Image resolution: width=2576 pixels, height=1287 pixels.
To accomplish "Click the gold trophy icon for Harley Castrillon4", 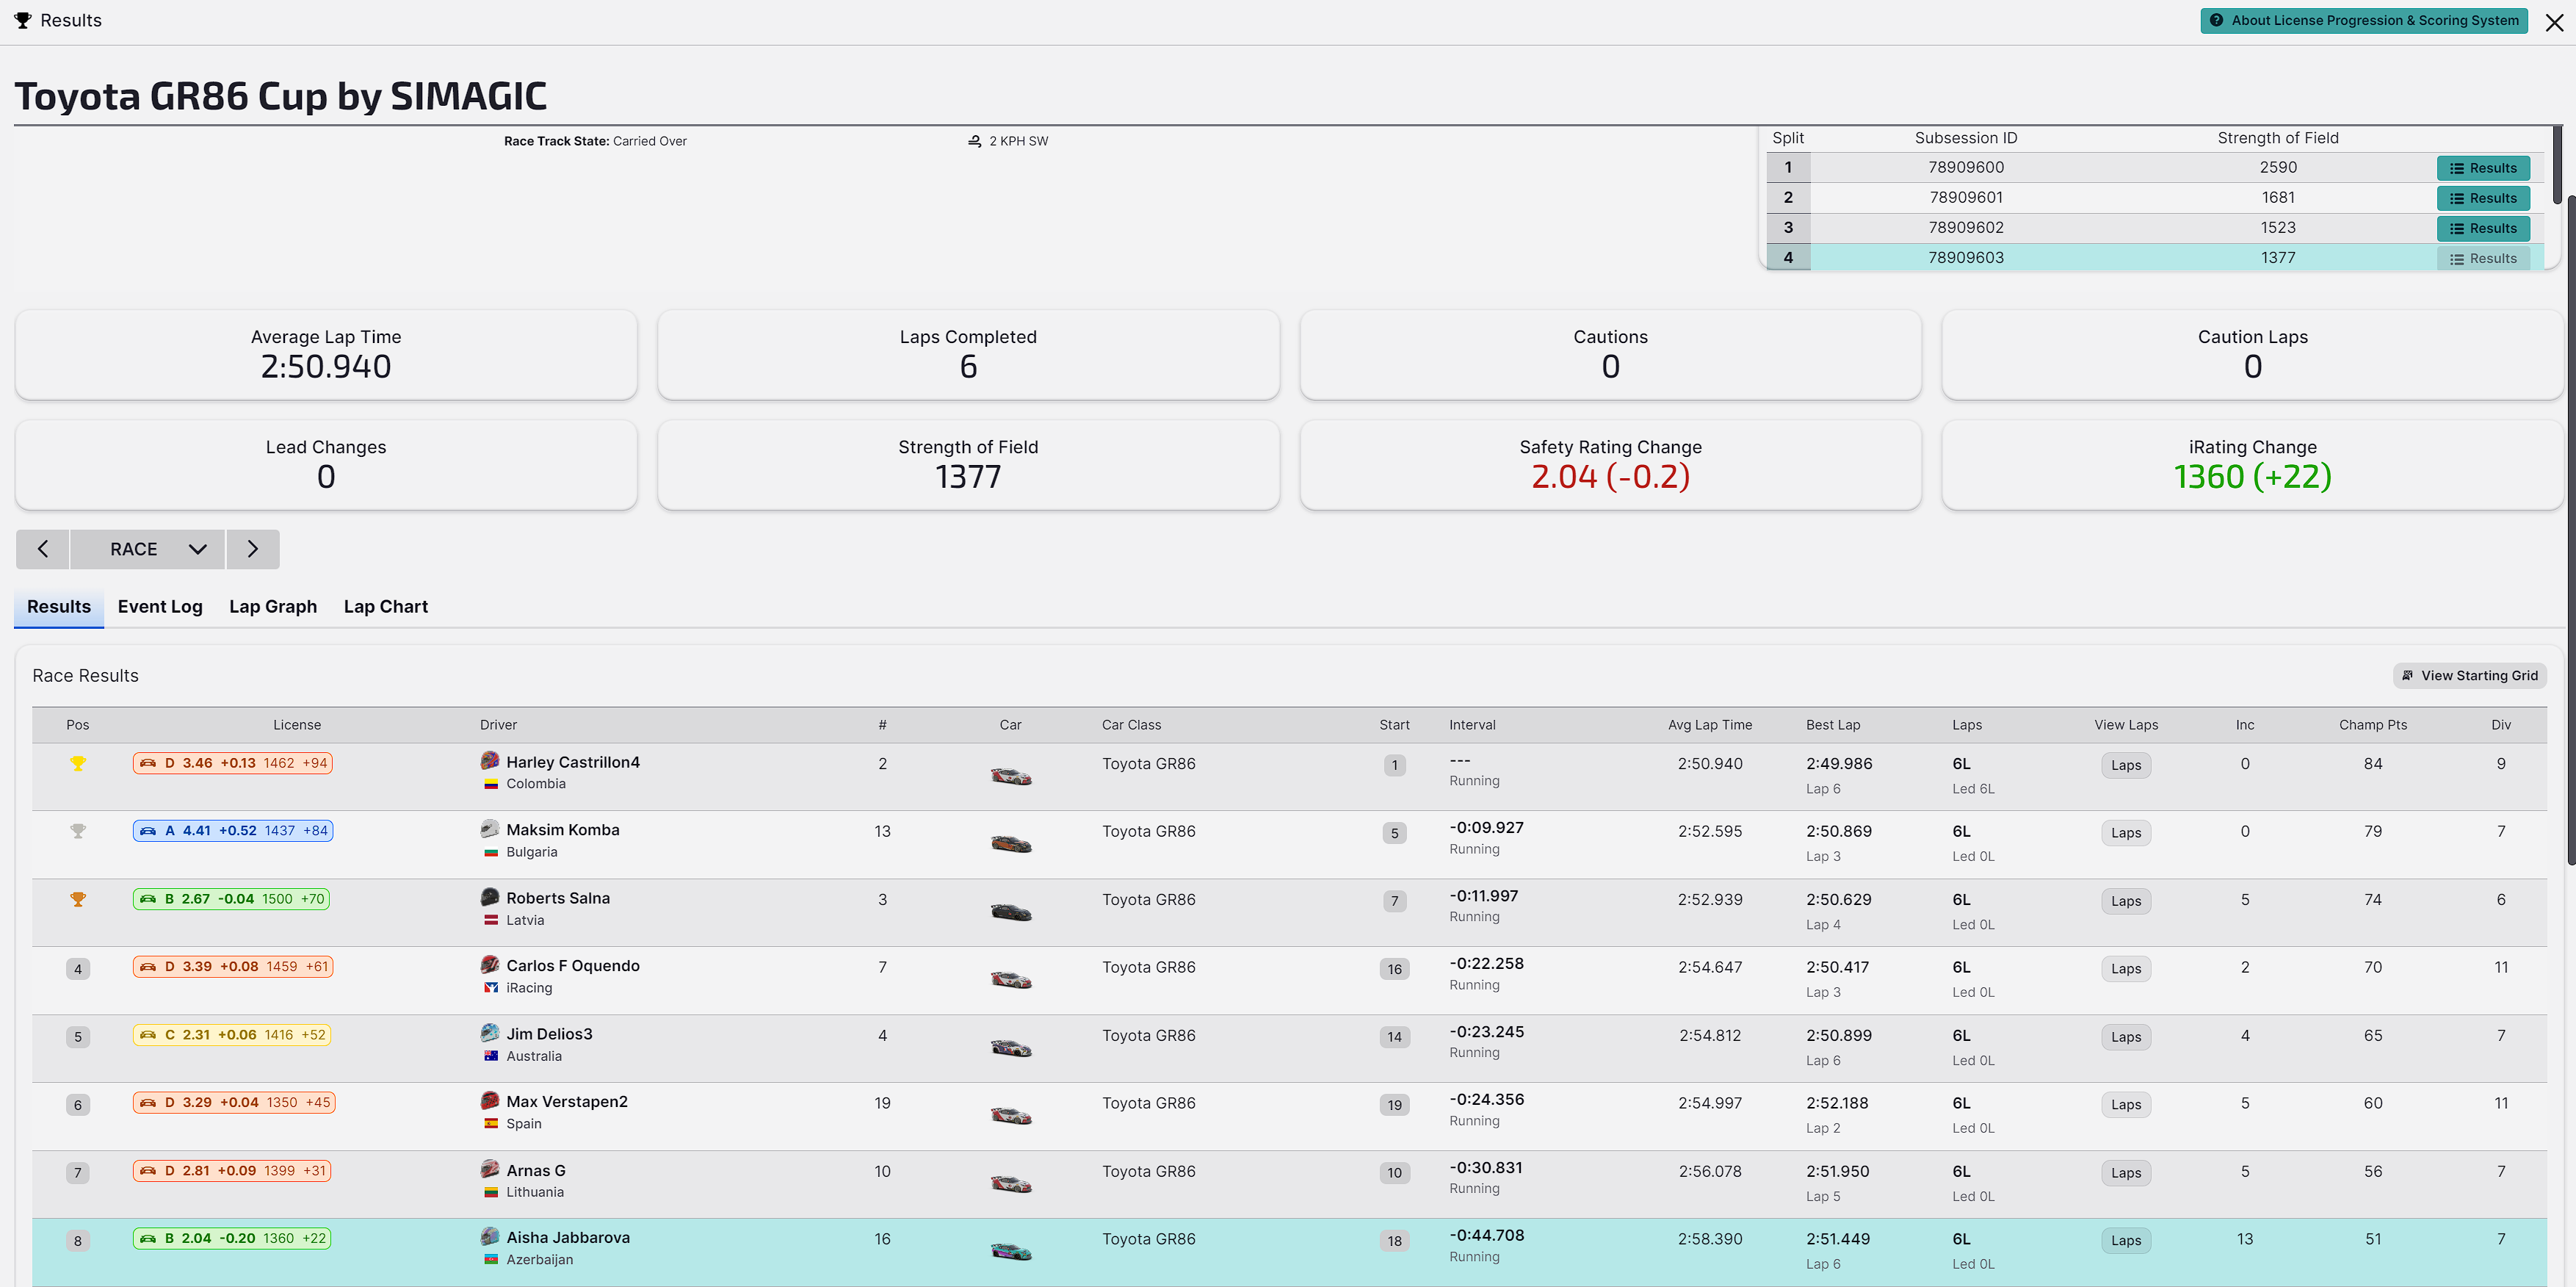I will 78,764.
